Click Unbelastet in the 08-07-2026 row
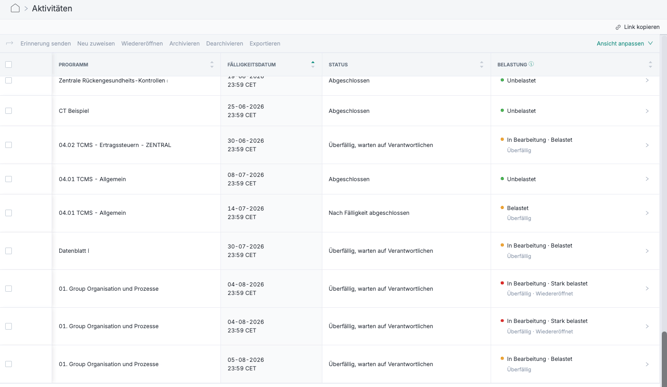Image resolution: width=667 pixels, height=387 pixels. 521,179
